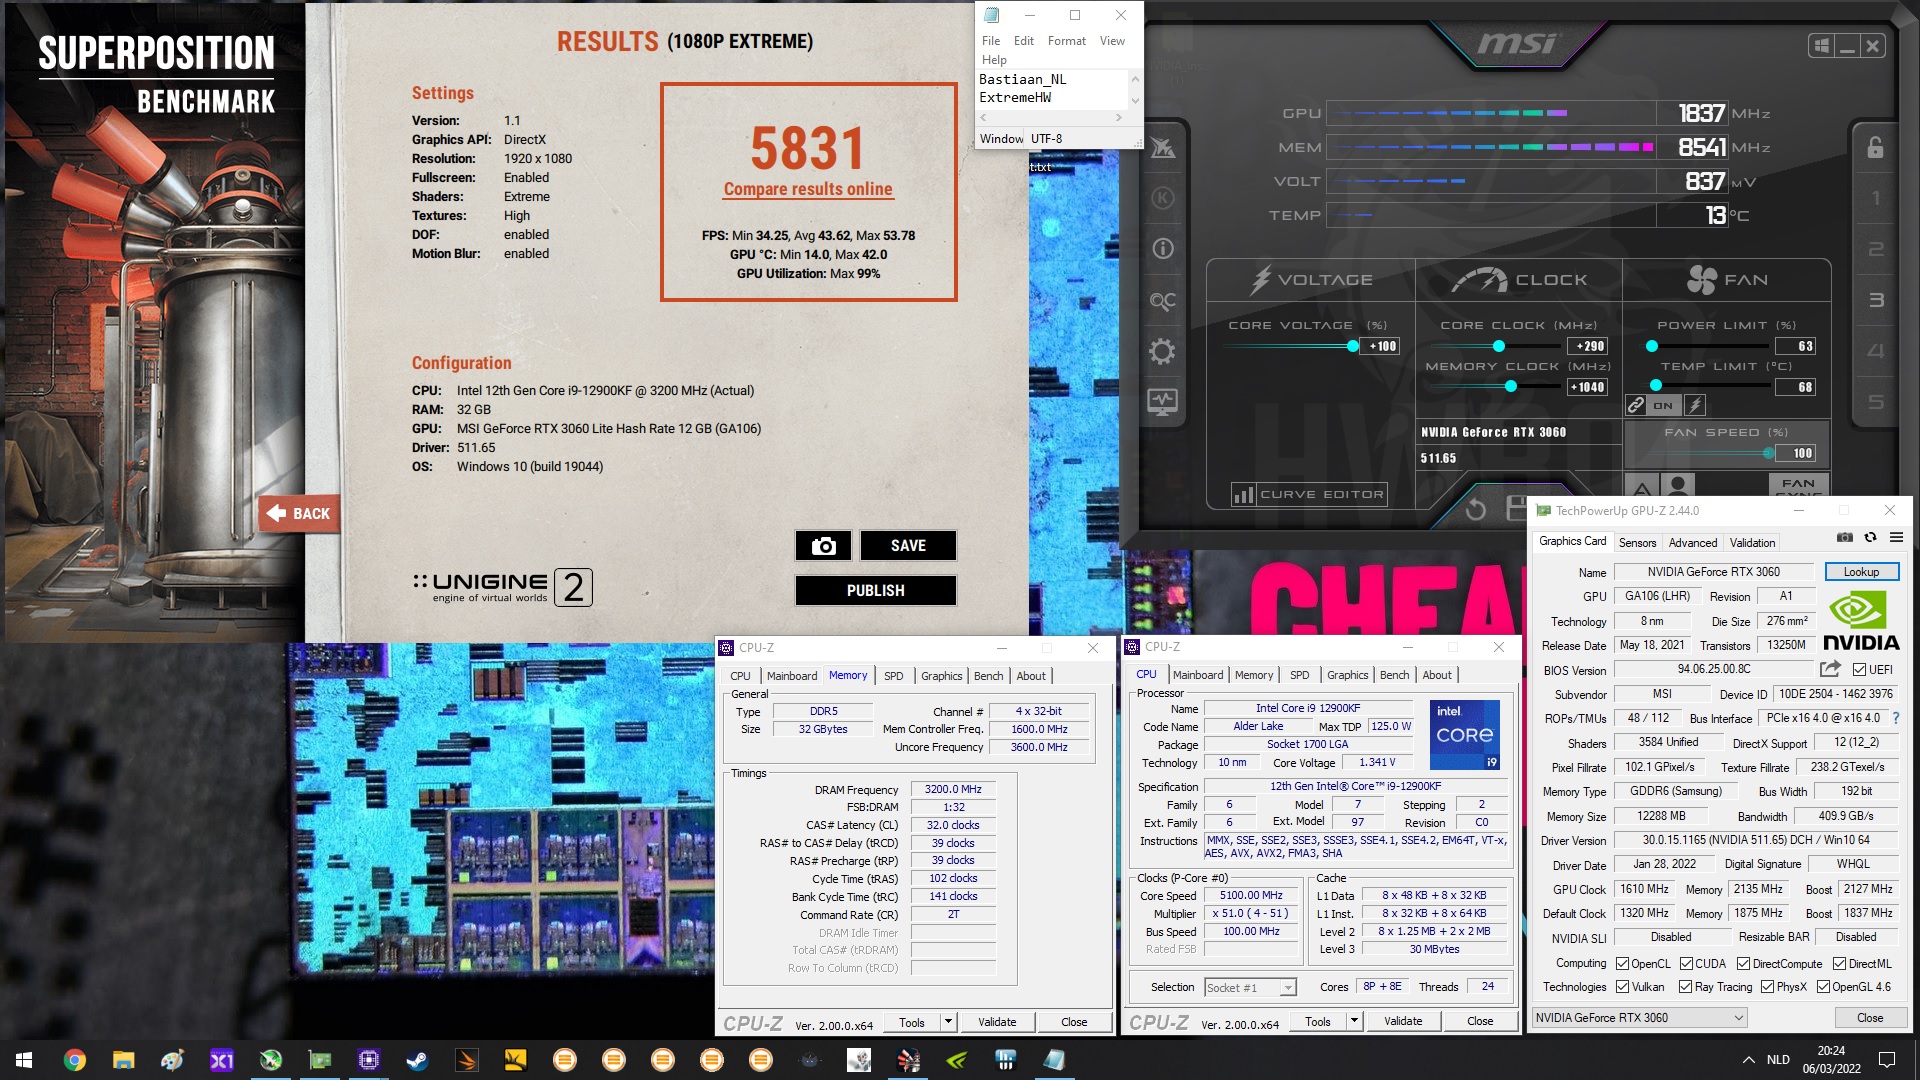Click GPU-Z refresh icon

(x=1870, y=538)
